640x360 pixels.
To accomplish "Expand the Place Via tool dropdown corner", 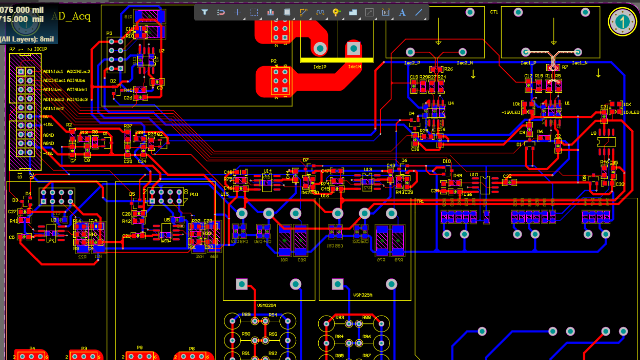I will point(342,18).
